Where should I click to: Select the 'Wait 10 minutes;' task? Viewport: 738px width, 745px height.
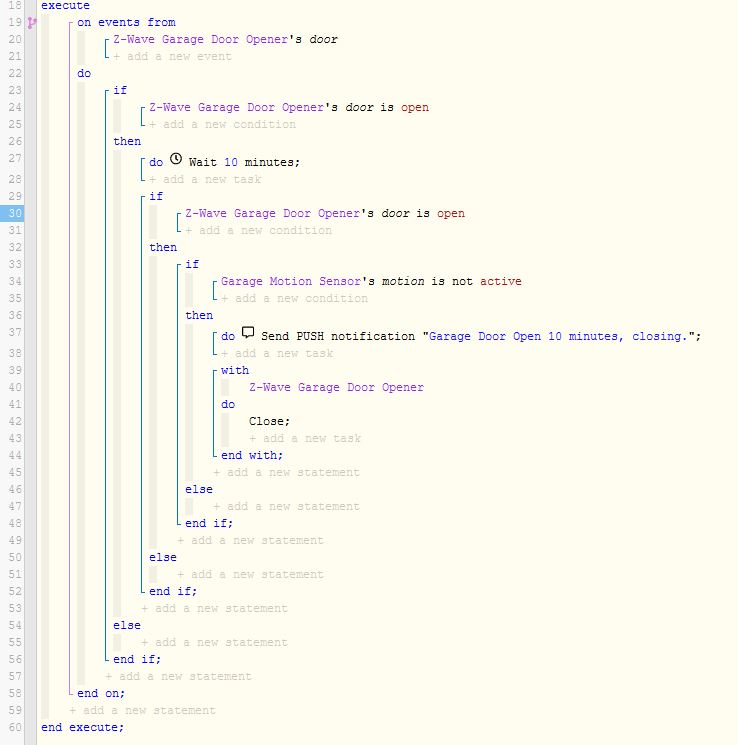point(244,162)
